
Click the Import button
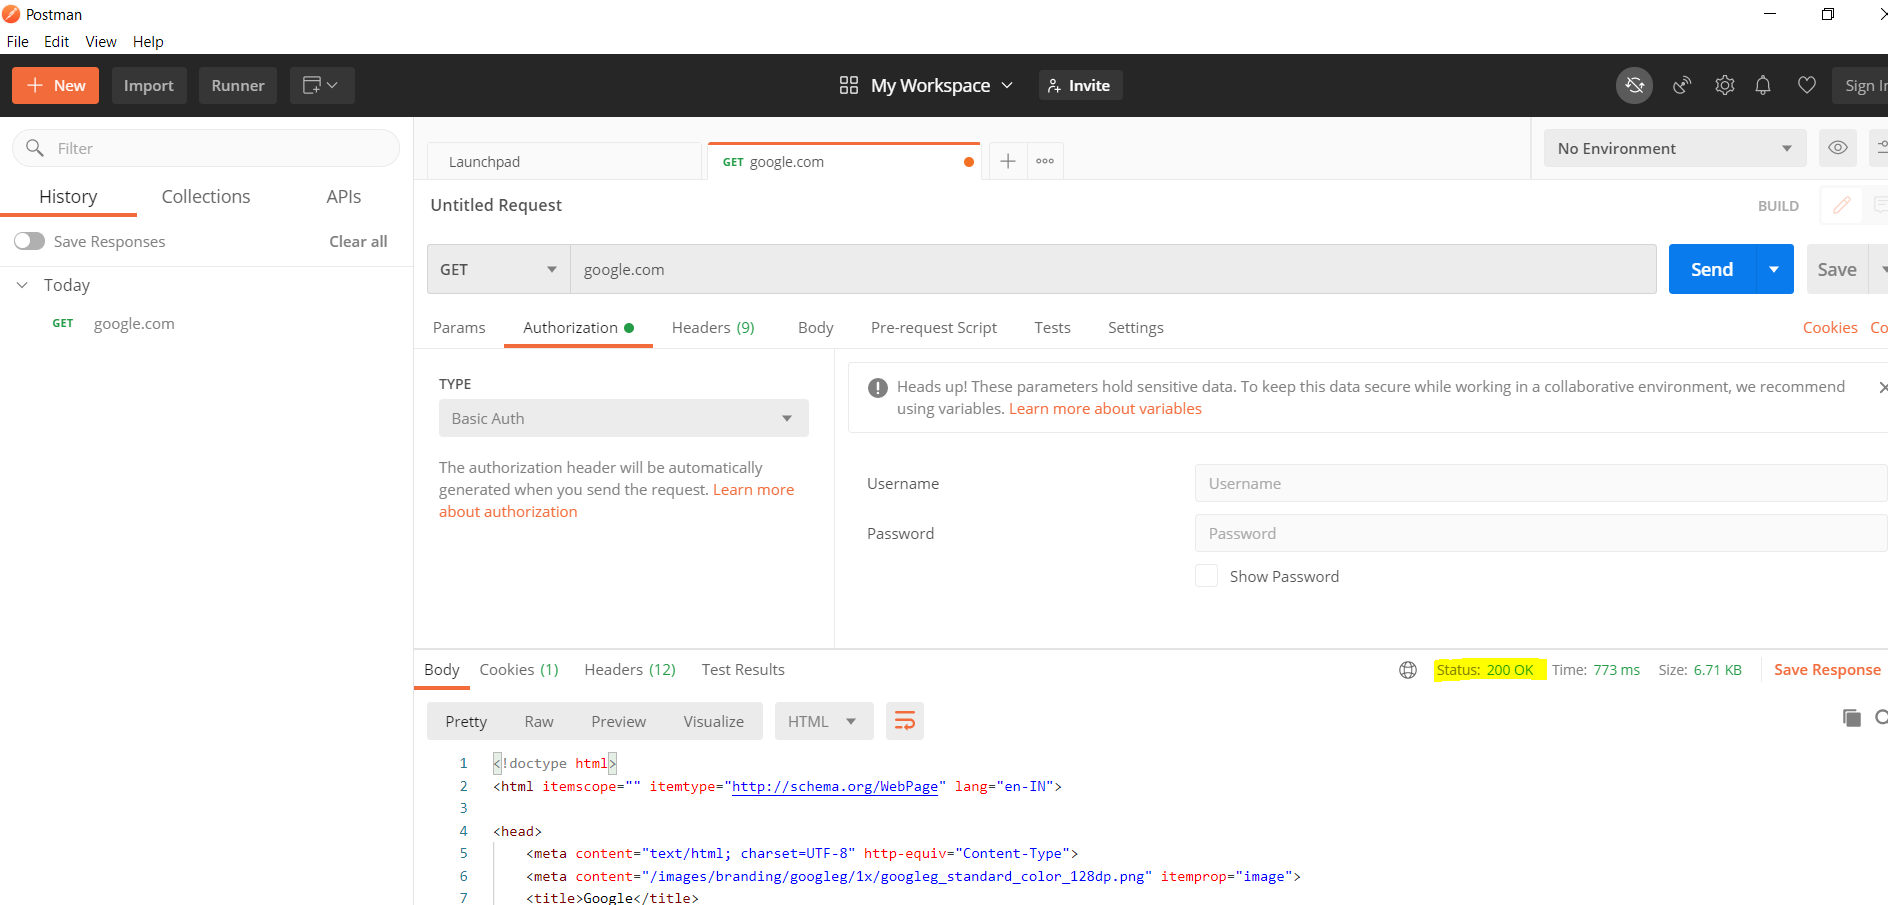point(149,86)
